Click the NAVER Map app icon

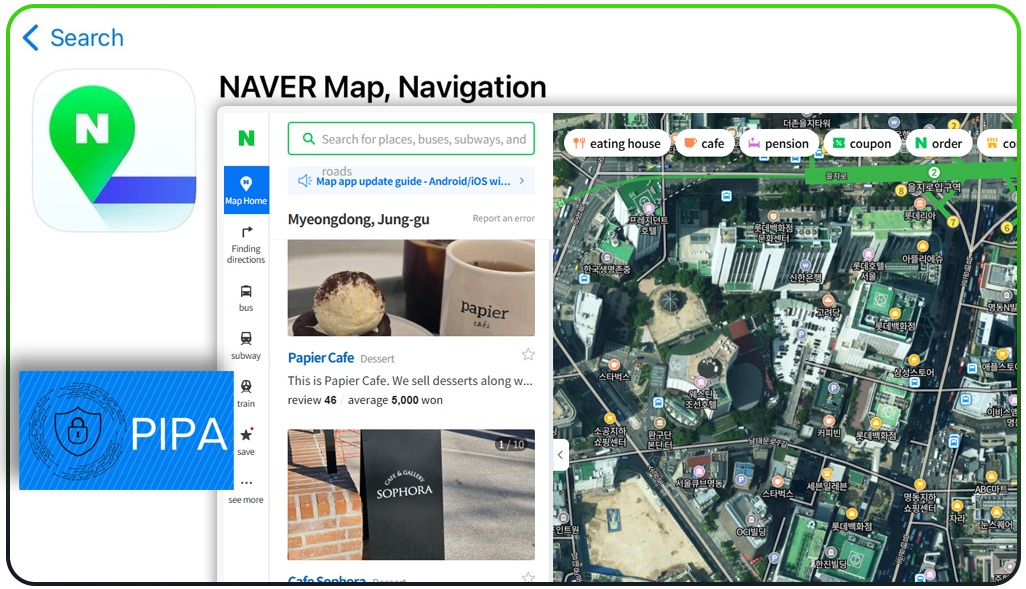114,150
